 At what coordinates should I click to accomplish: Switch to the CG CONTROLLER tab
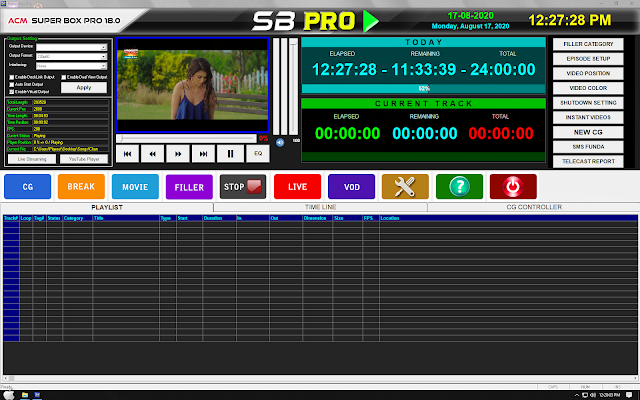(534, 207)
